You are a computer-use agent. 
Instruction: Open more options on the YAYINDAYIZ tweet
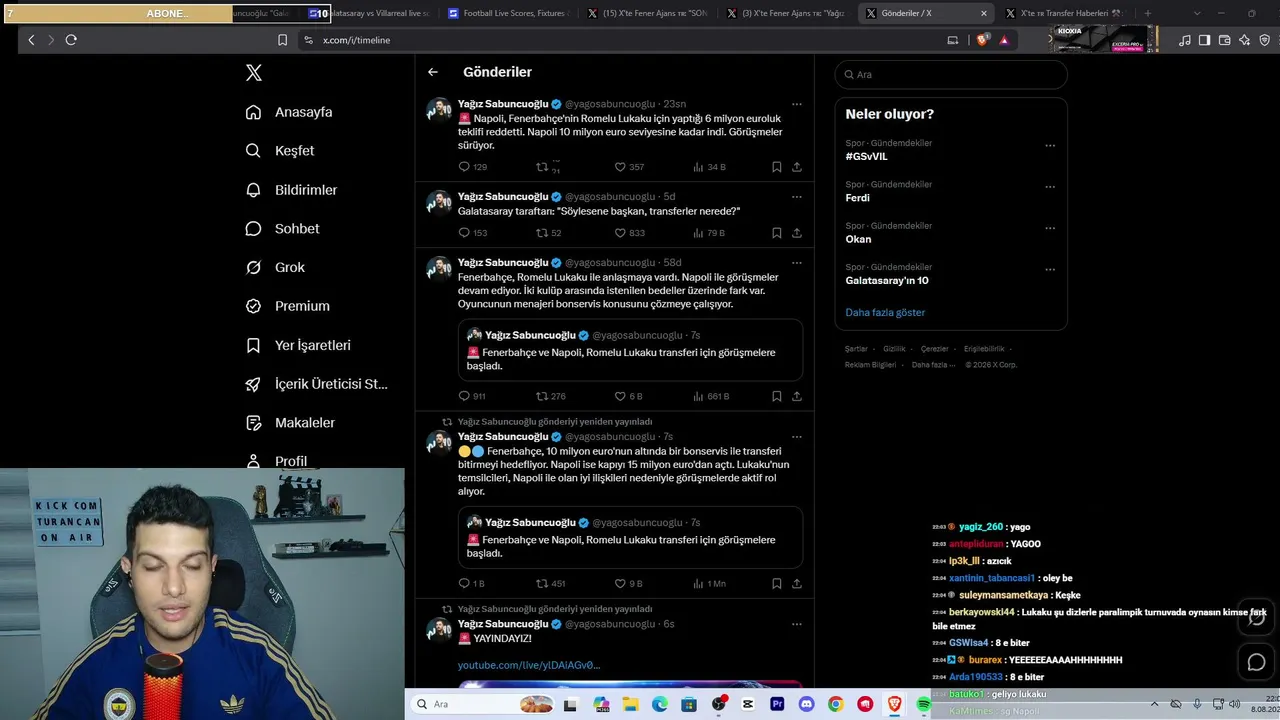coord(797,624)
